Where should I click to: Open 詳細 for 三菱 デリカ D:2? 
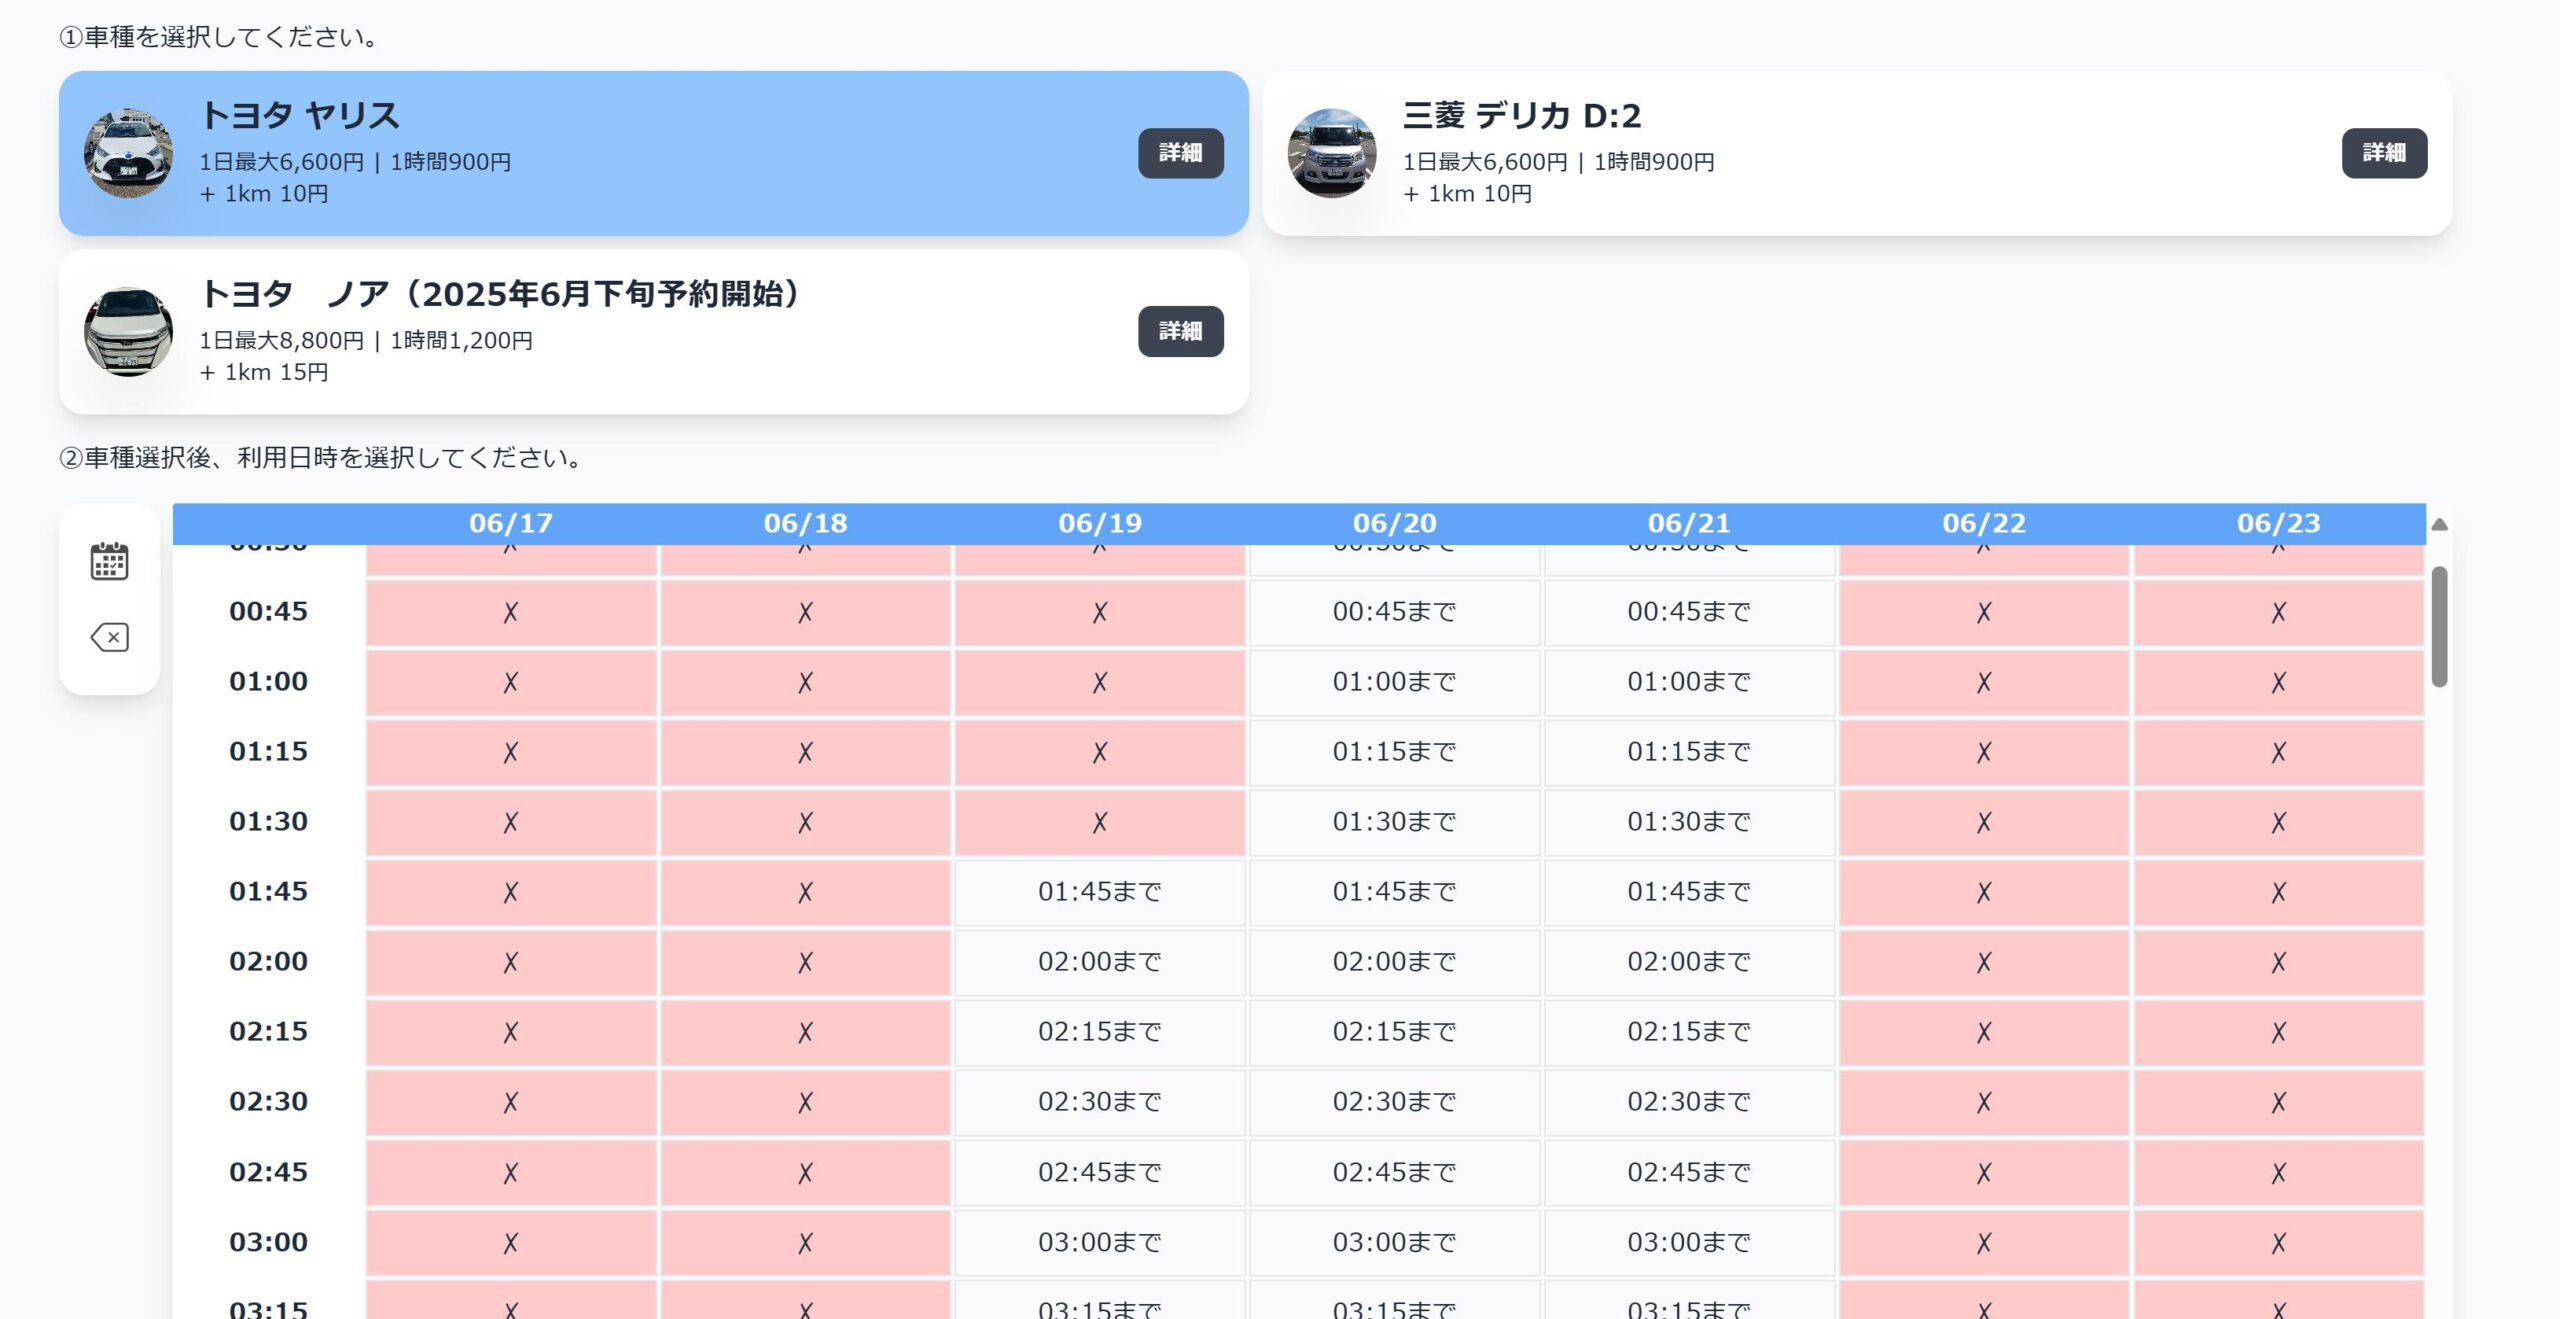pyautogui.click(x=2383, y=153)
